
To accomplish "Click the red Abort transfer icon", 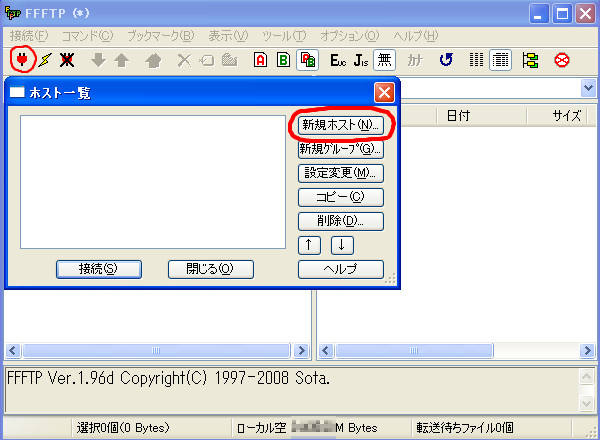I will pyautogui.click(x=562, y=60).
